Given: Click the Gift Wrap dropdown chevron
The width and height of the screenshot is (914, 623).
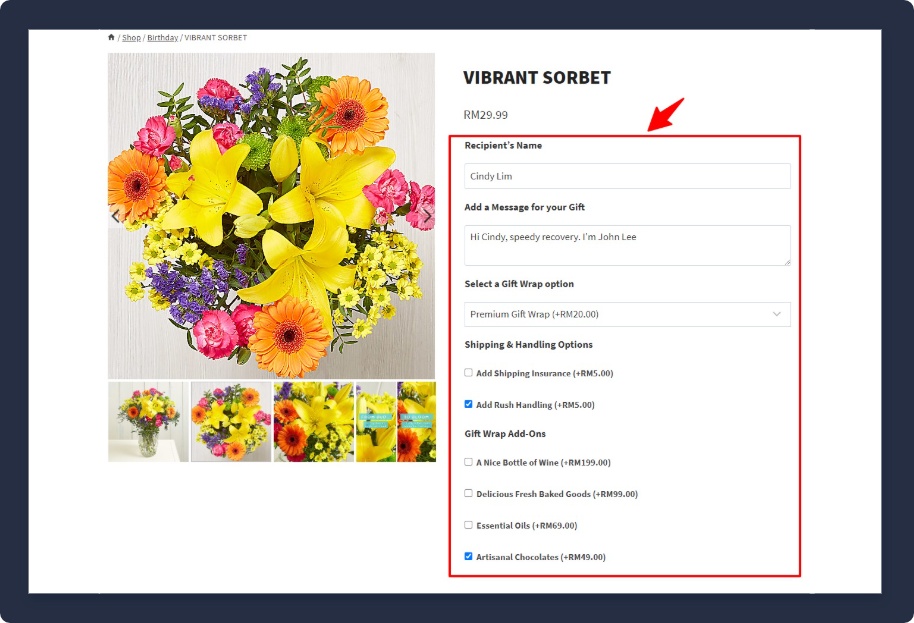Looking at the screenshot, I should pyautogui.click(x=777, y=314).
